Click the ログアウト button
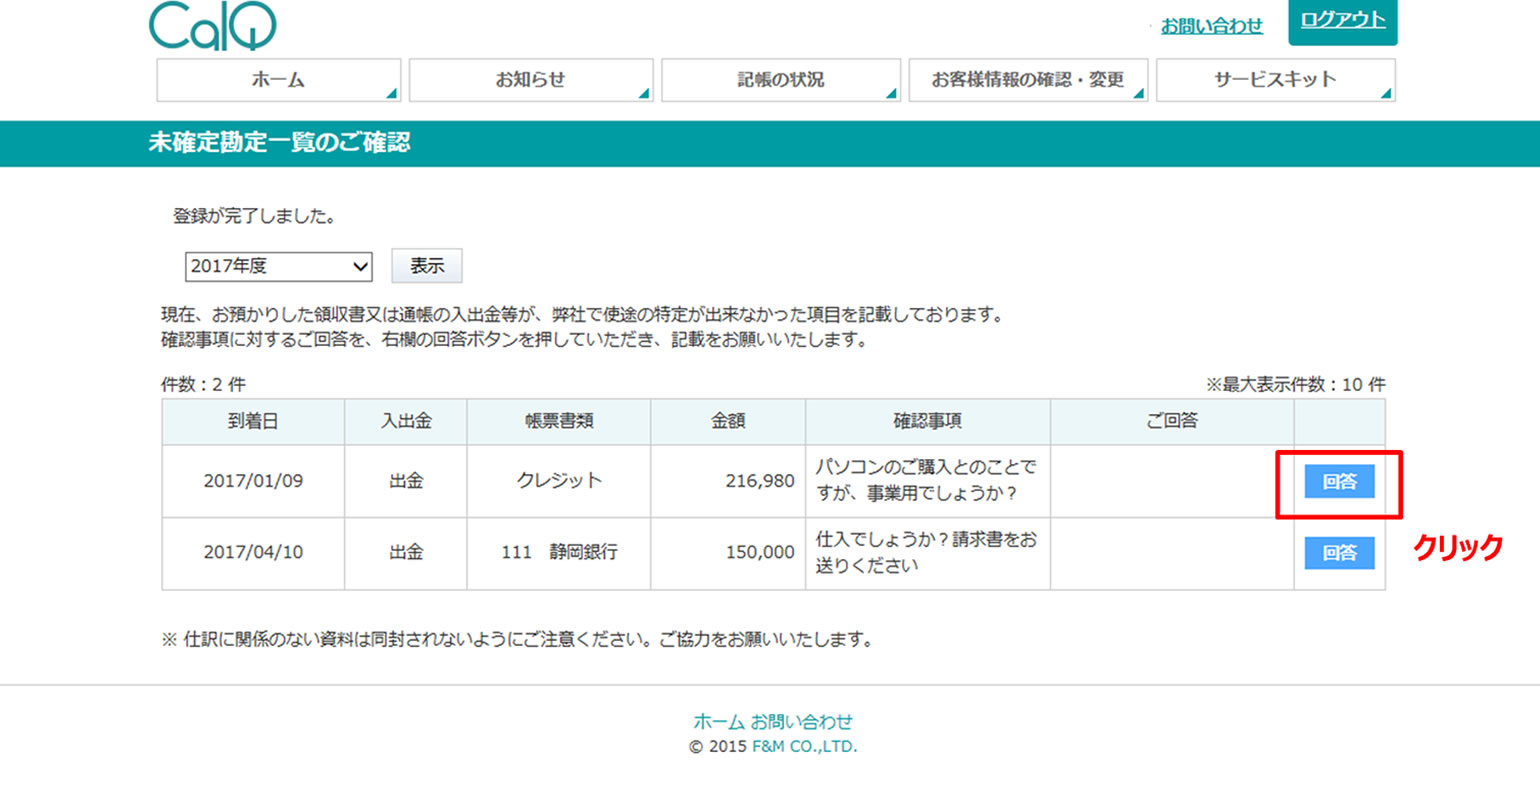1540x794 pixels. [x=1343, y=21]
